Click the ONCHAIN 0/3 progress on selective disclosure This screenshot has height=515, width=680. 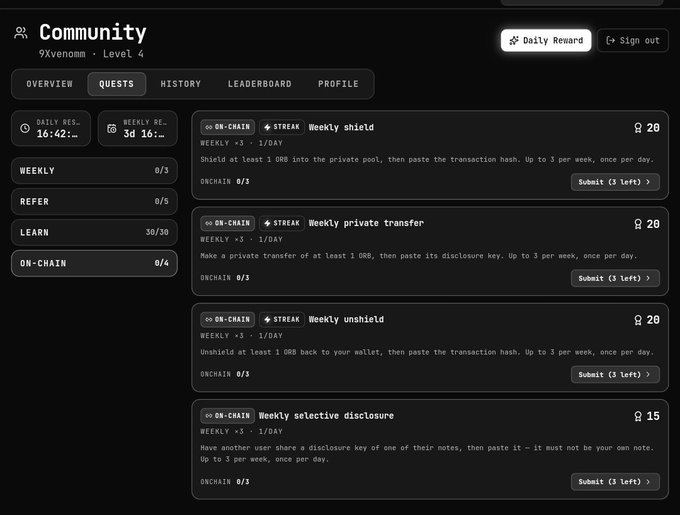225,482
